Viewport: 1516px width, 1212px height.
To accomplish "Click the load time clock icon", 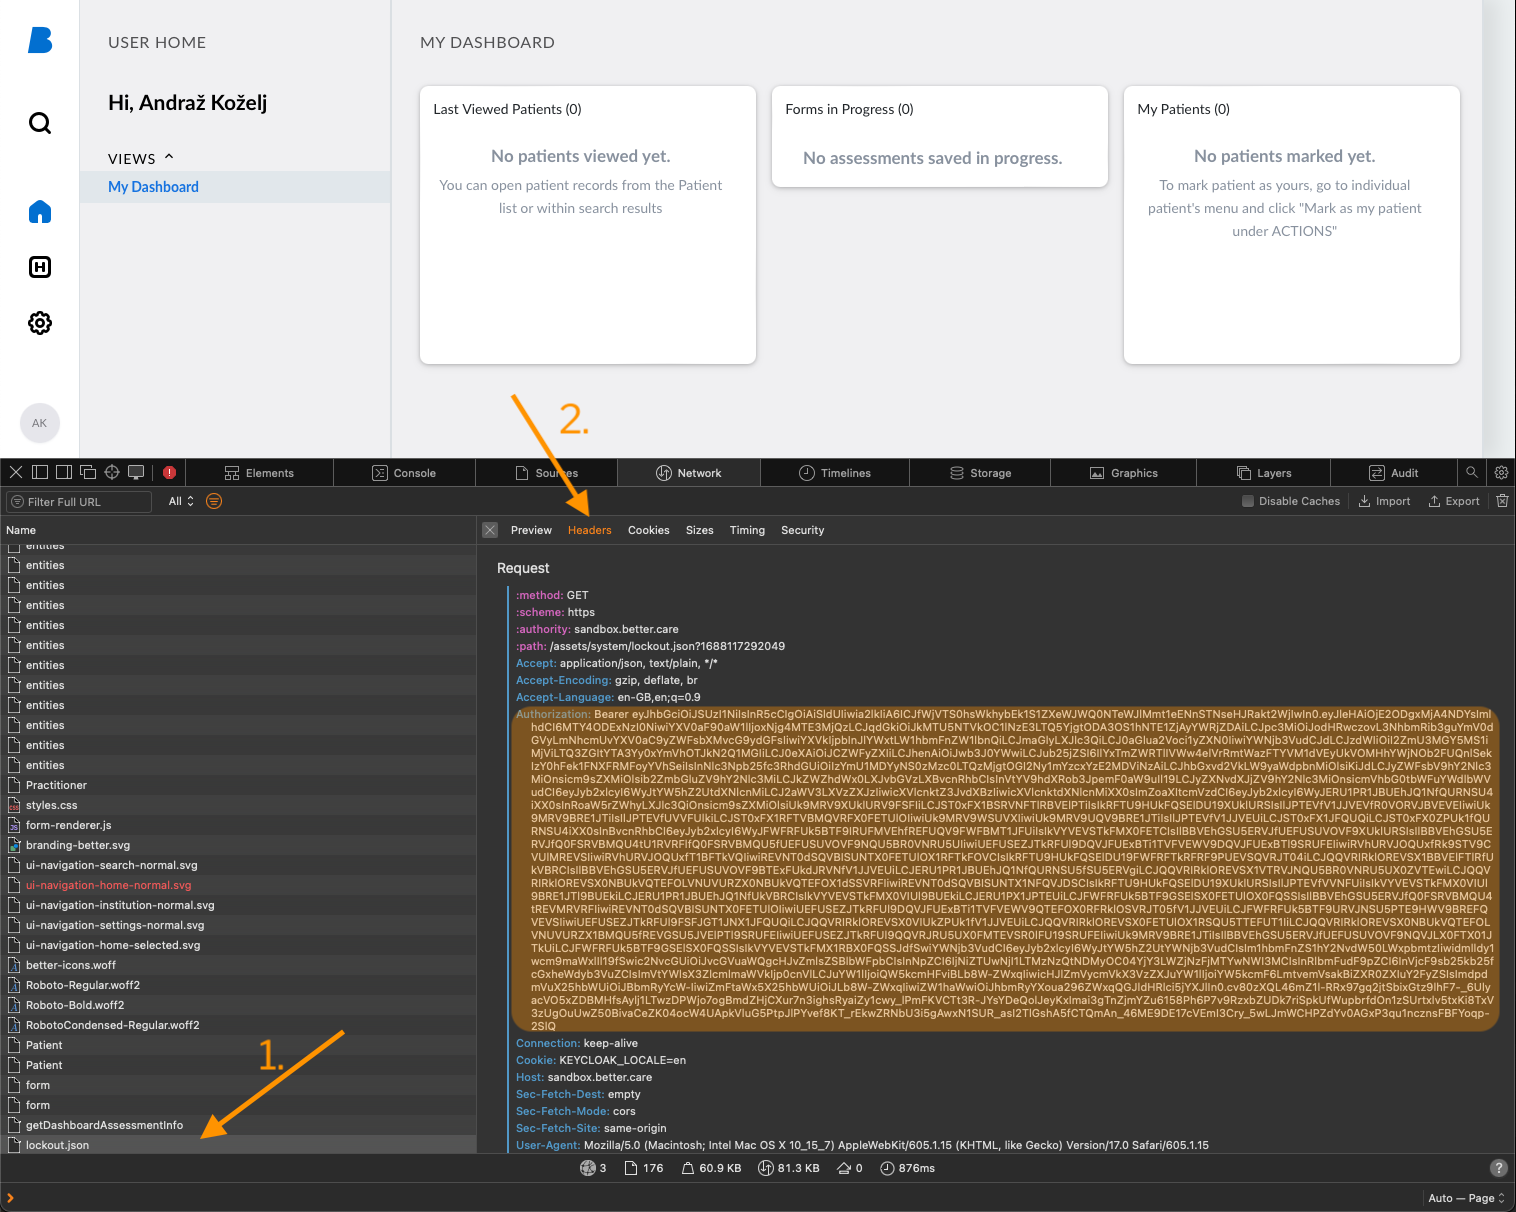I will coord(887,1168).
